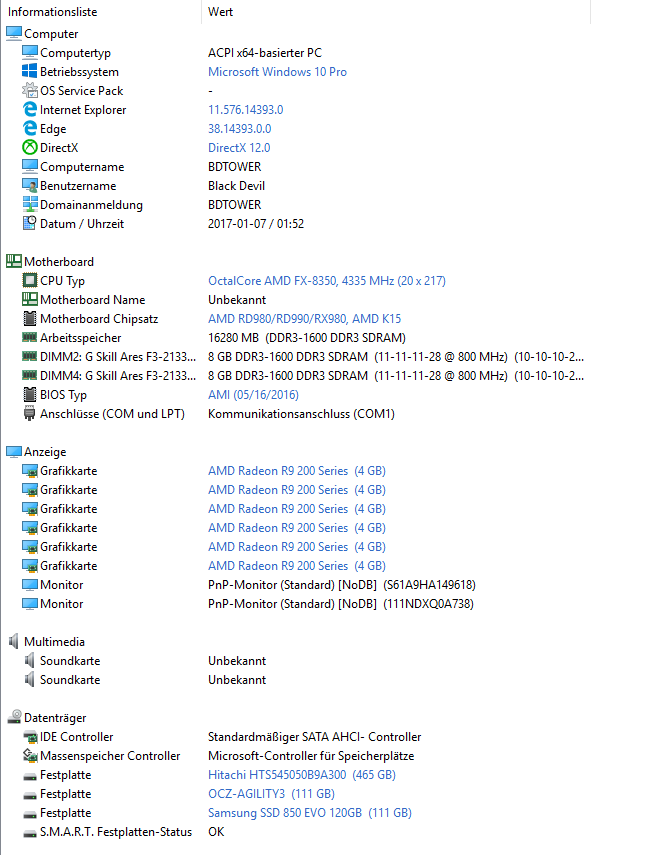Click the Datum / Uhrzeit clock icon
The image size is (668, 855).
[29, 224]
